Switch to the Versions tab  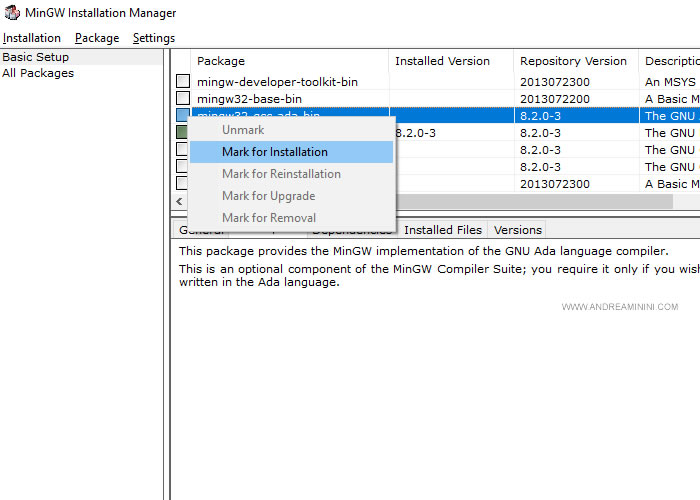517,230
